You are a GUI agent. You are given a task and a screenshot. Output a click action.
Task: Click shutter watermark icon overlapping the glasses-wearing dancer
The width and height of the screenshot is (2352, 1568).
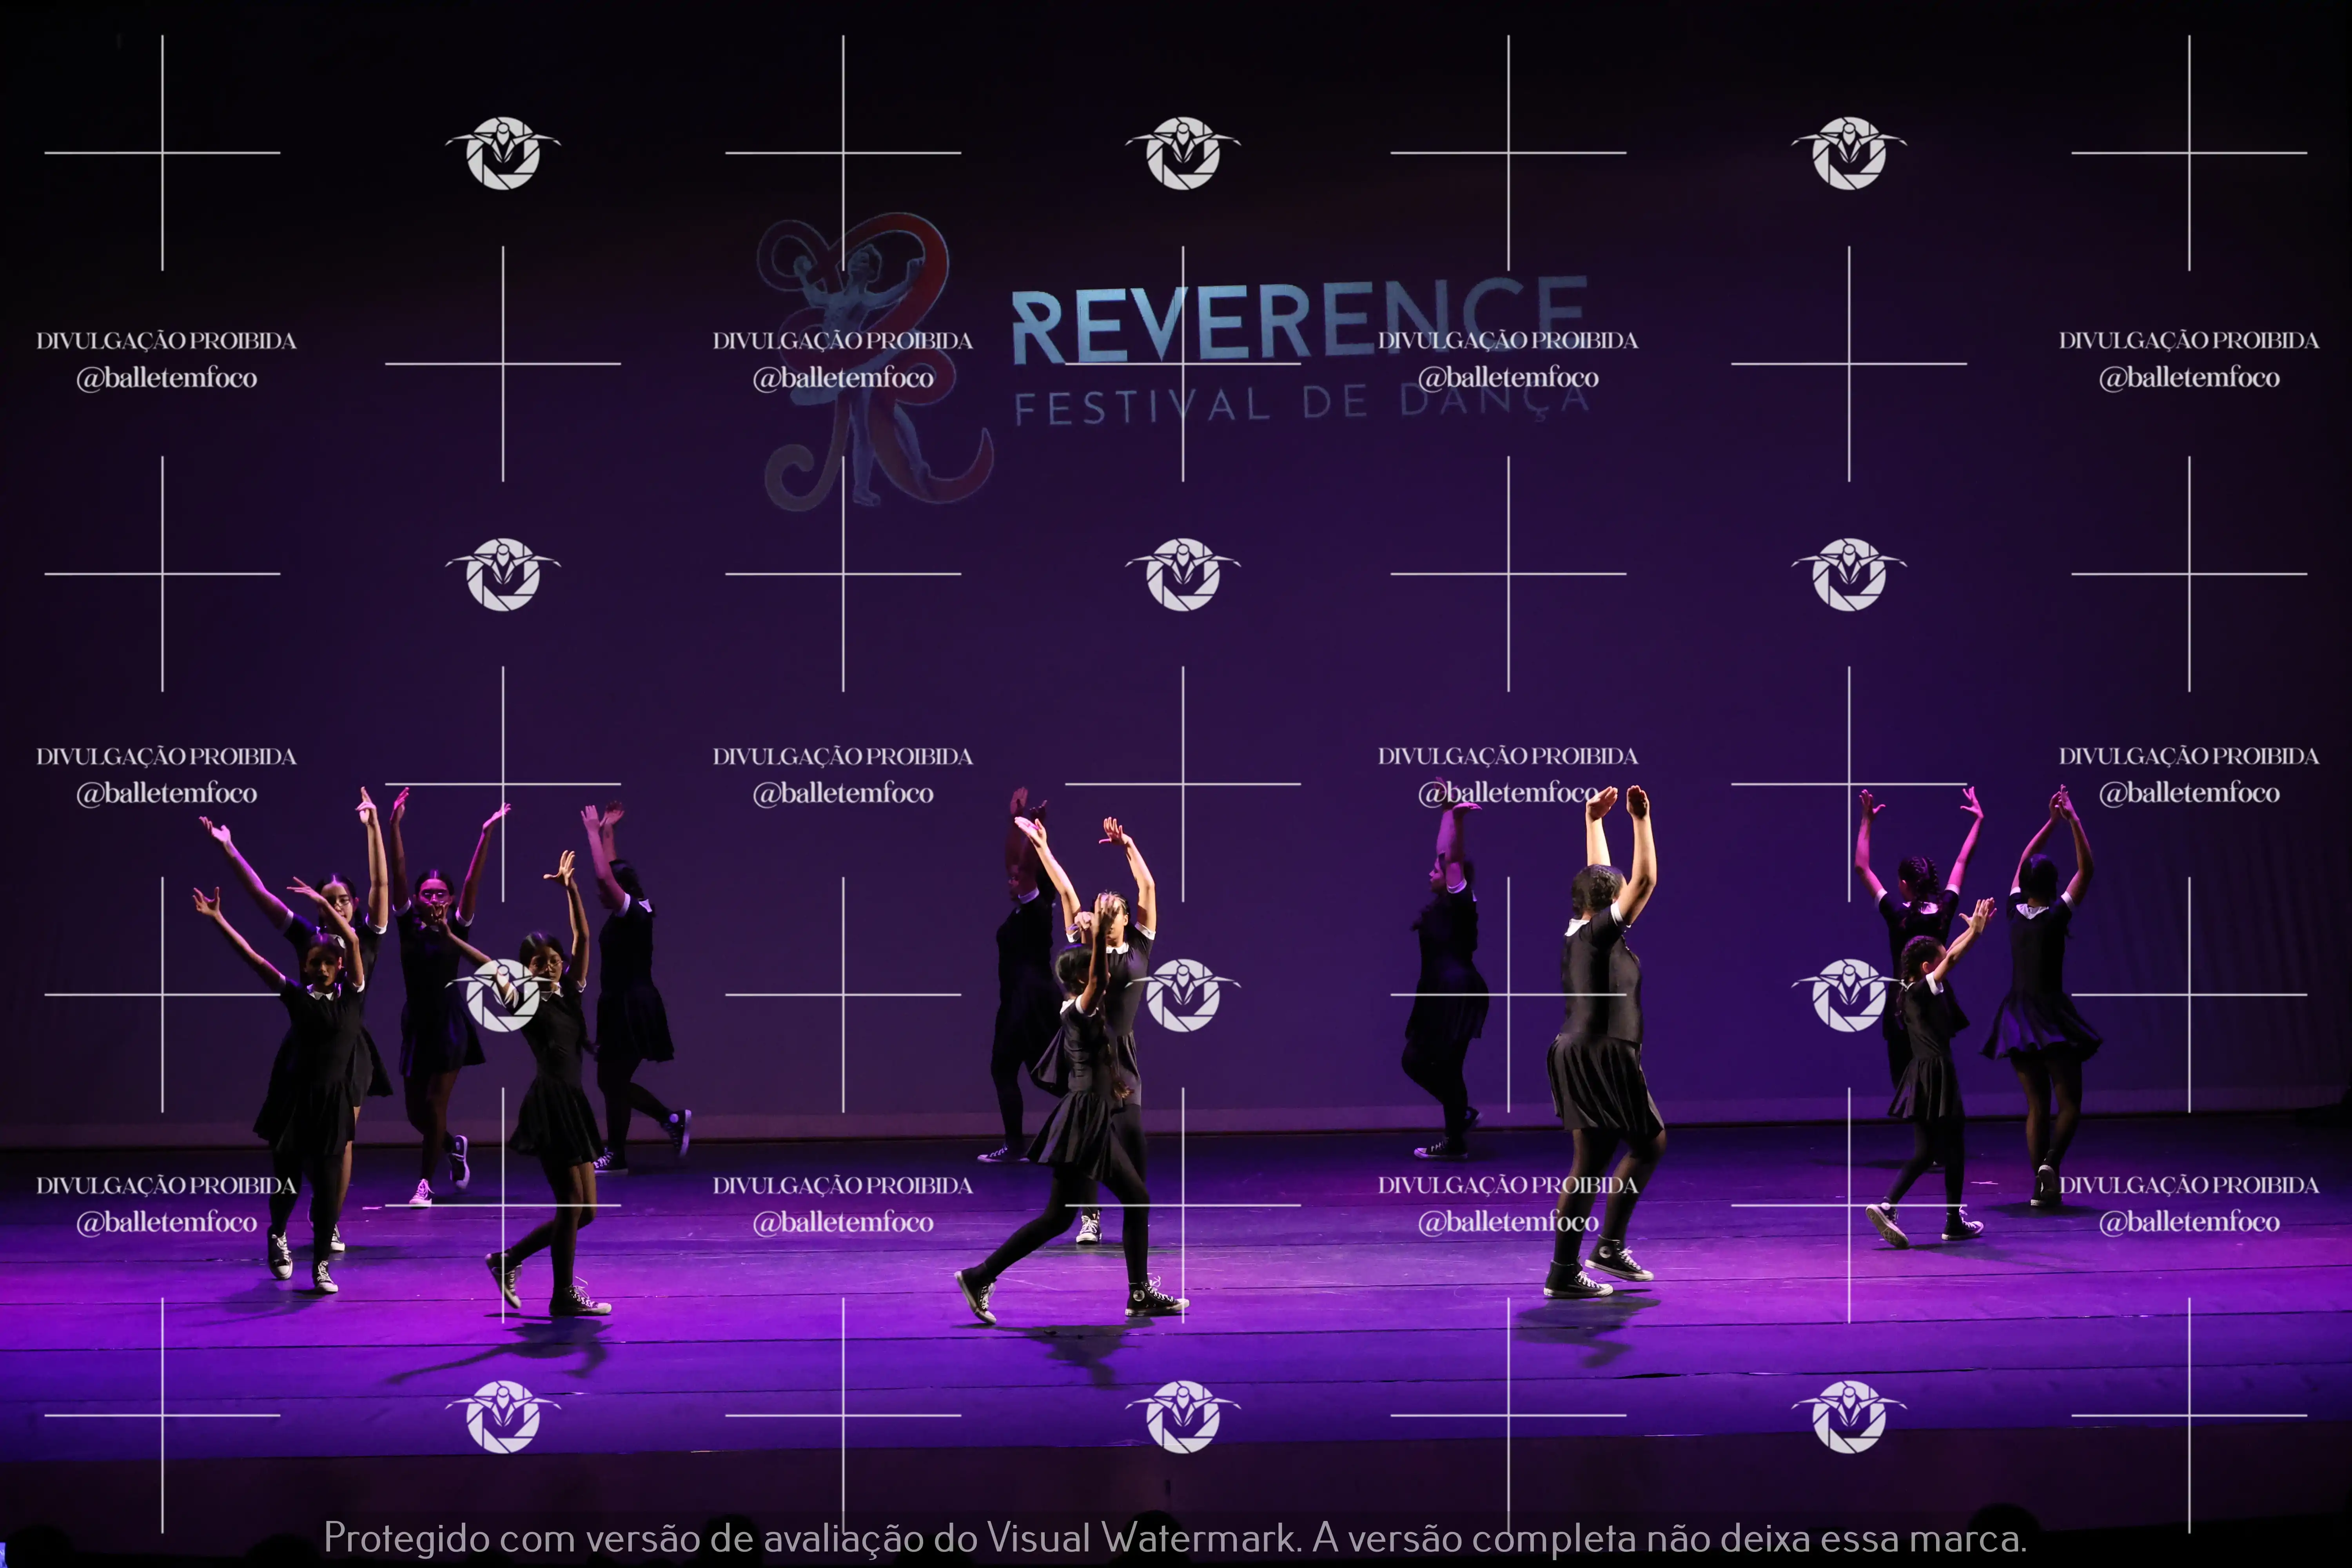point(503,995)
